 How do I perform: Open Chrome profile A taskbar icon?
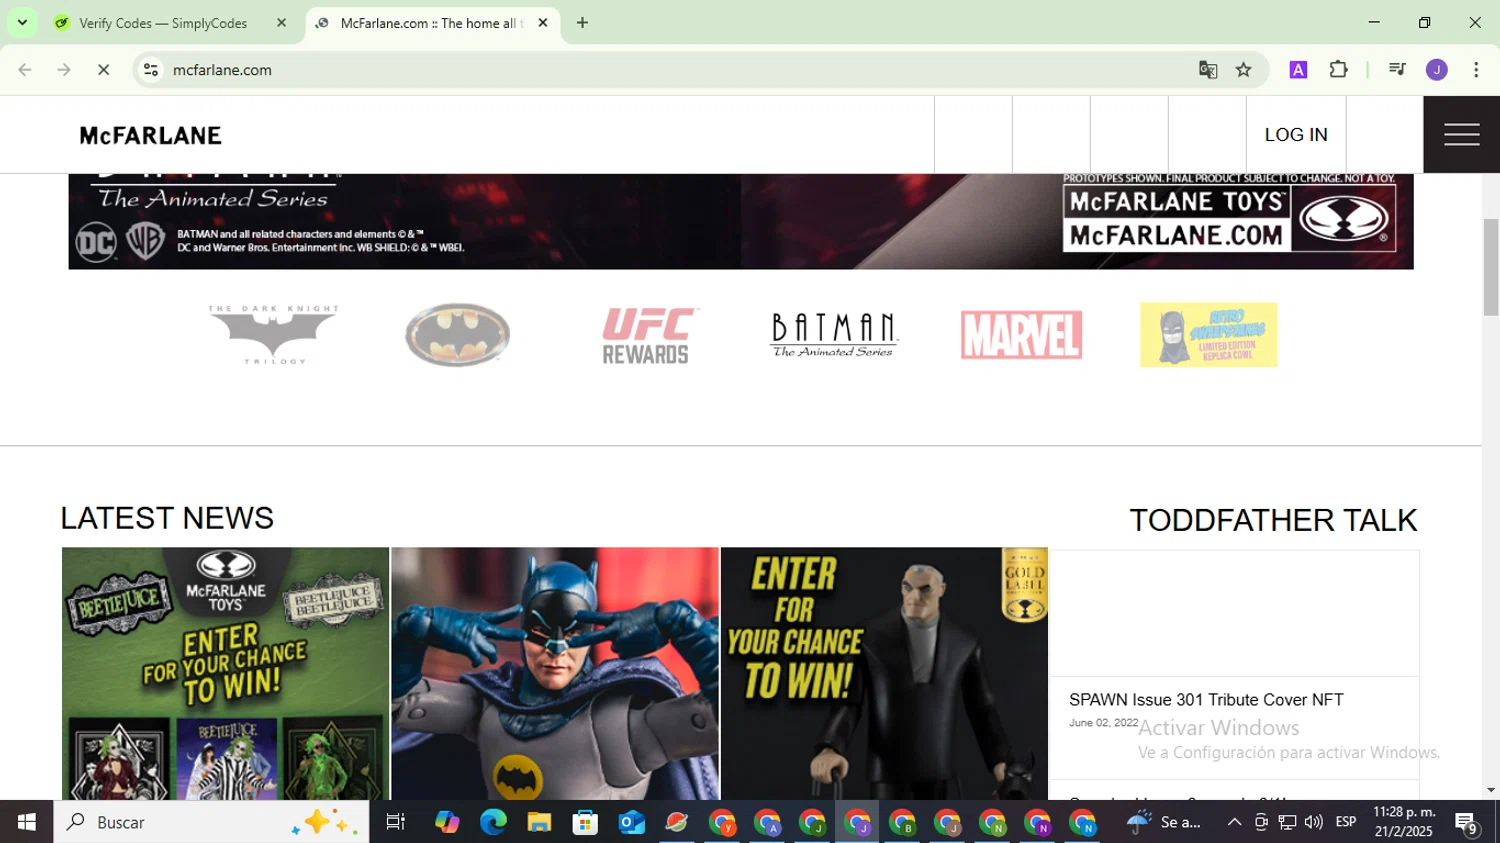click(x=767, y=822)
